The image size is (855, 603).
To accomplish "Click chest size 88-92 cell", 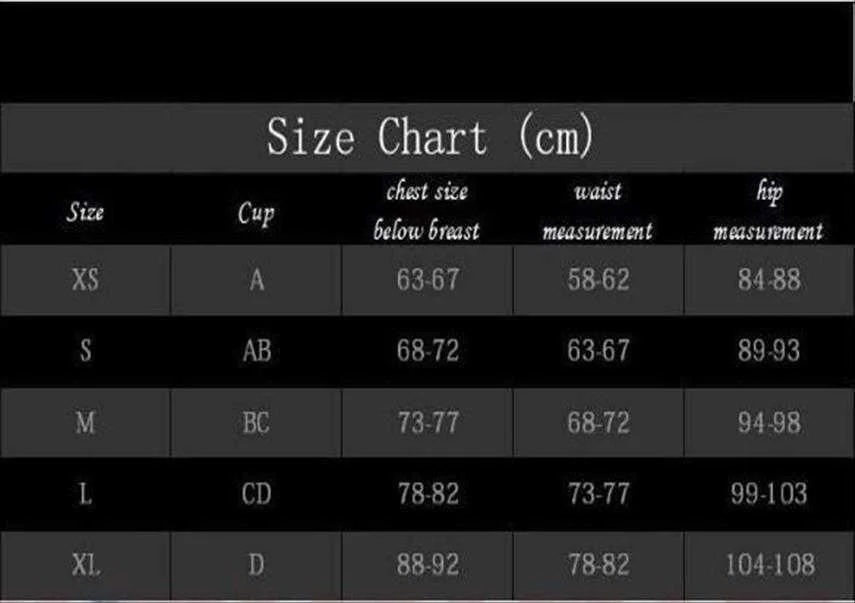I will 428,566.
